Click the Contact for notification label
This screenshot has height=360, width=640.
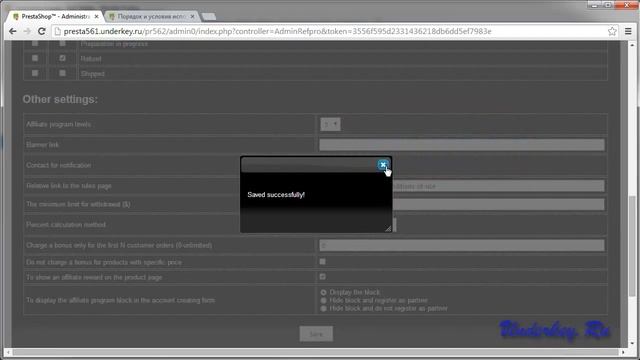58,165
